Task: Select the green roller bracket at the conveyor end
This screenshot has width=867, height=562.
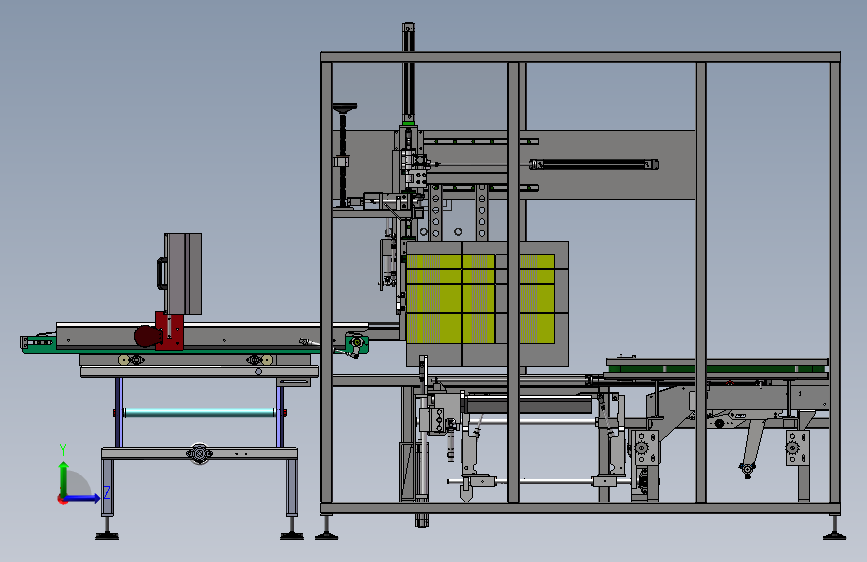Action: [x=357, y=344]
